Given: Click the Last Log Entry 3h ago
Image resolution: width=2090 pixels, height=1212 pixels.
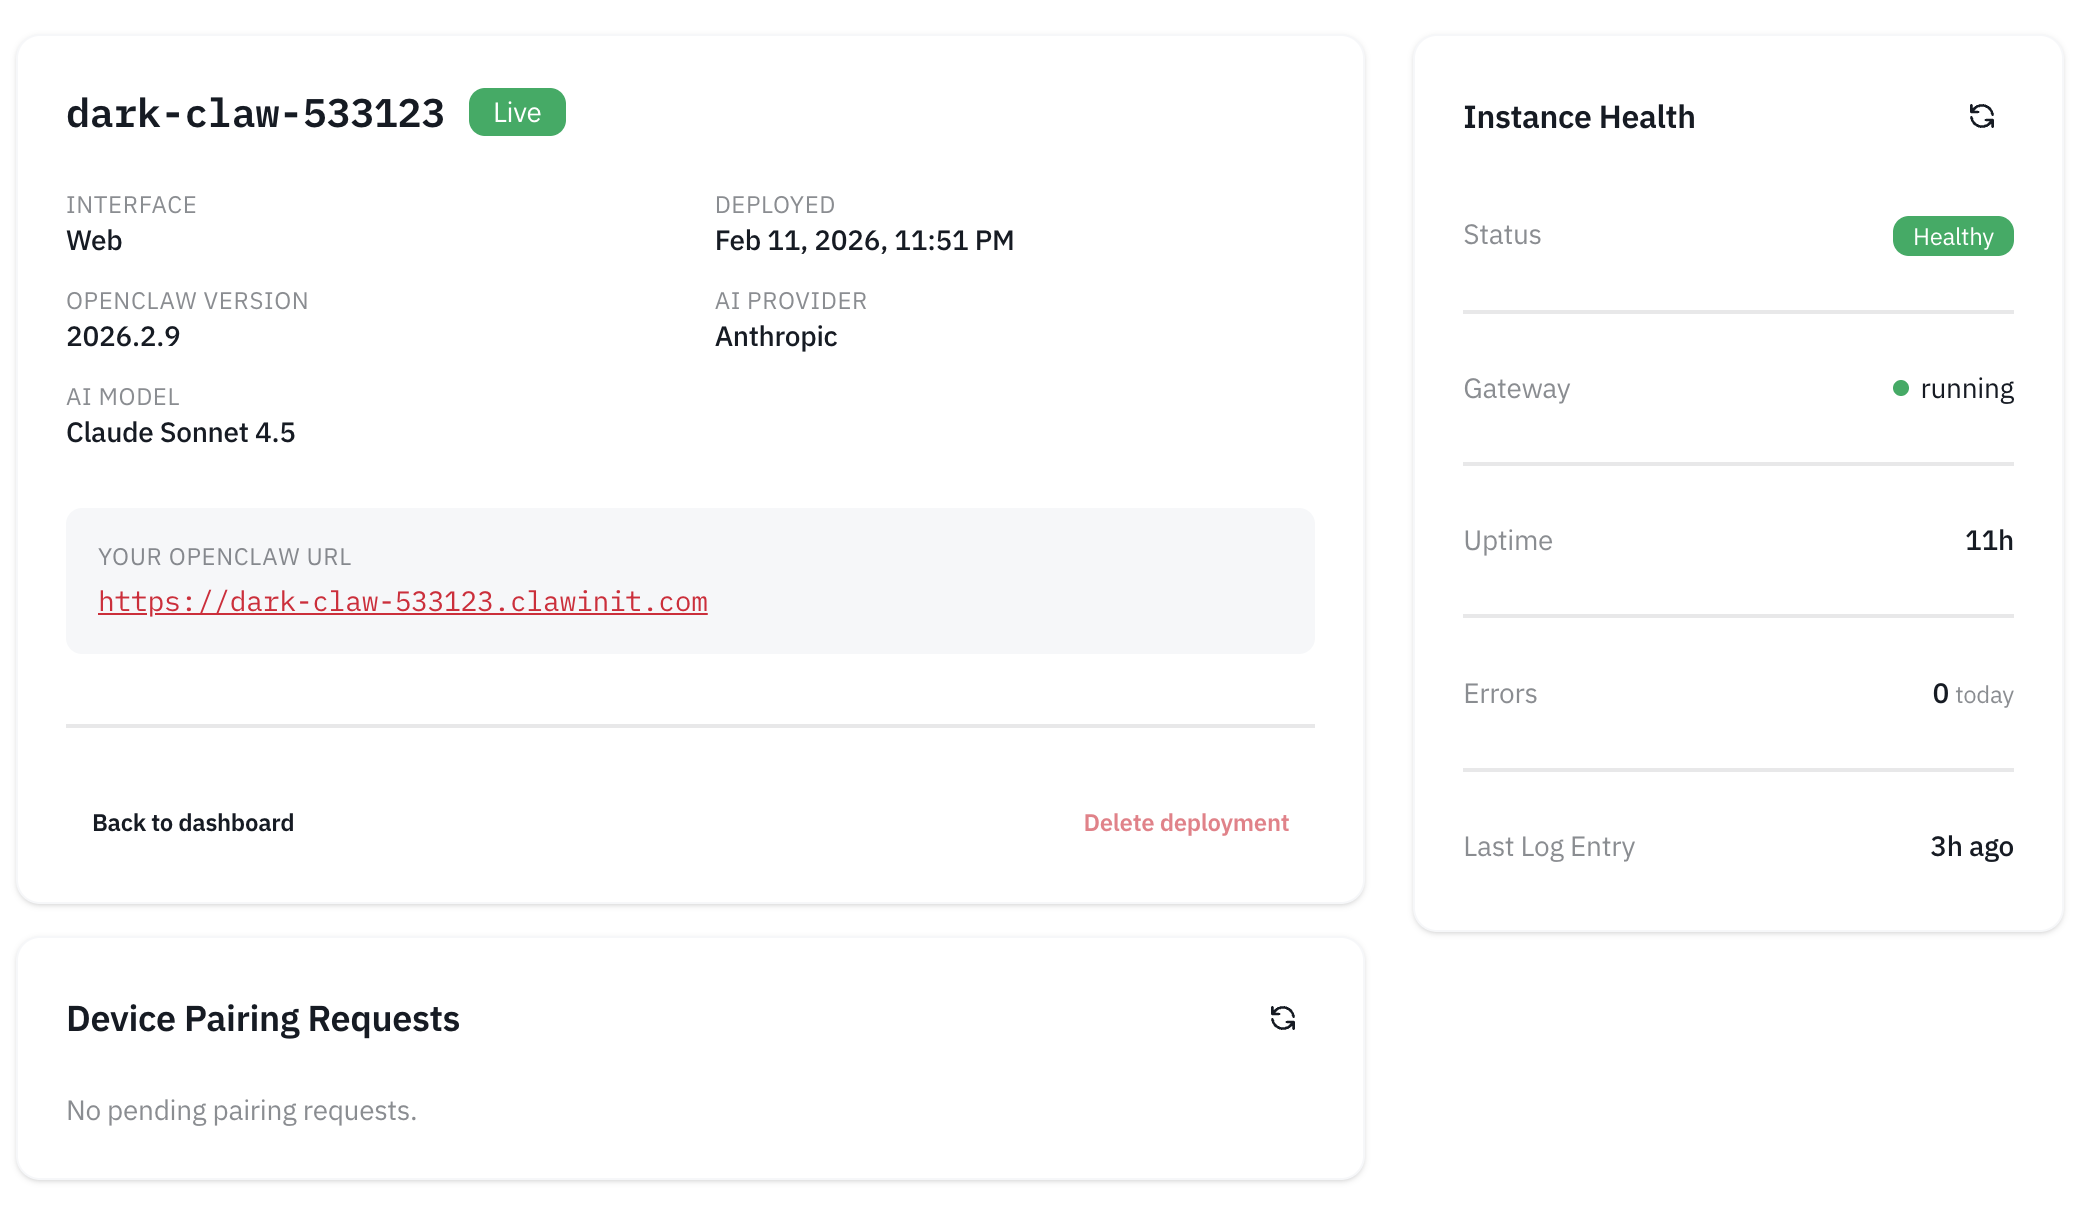Looking at the screenshot, I should [x=1971, y=846].
